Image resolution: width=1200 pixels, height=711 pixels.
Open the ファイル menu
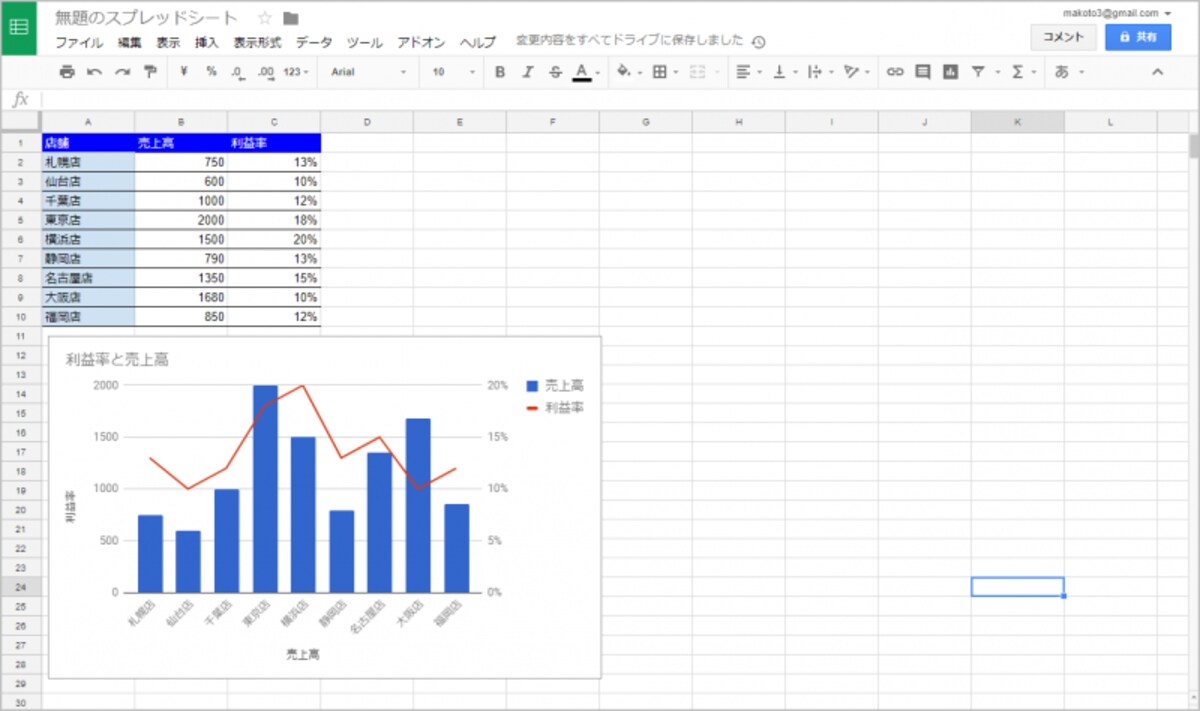click(78, 42)
